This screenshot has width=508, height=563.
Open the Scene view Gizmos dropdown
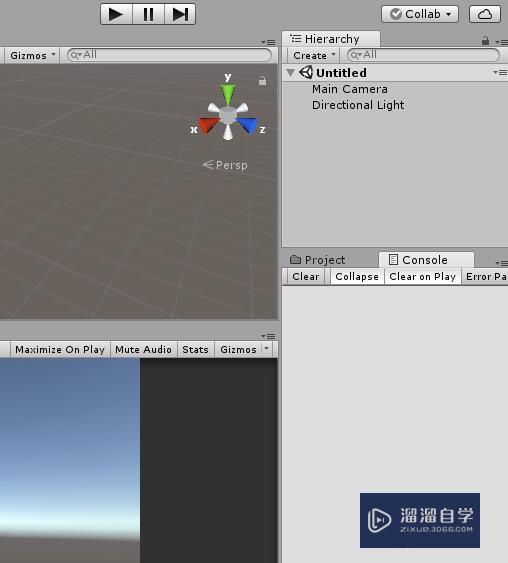tap(32, 55)
